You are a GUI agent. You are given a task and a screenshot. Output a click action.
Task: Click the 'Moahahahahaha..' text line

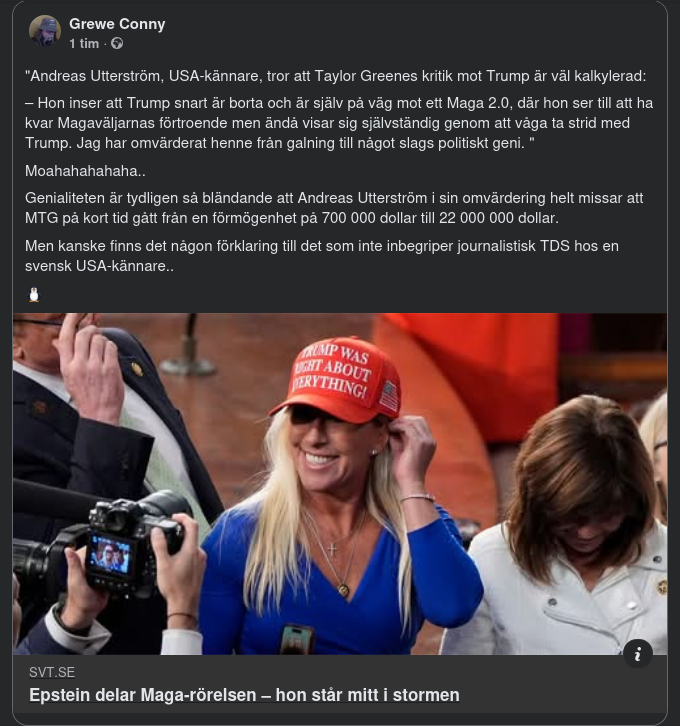85,171
